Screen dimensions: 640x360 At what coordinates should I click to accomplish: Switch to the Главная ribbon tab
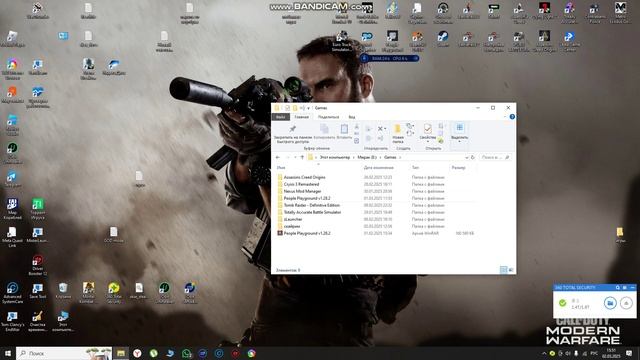click(x=302, y=117)
